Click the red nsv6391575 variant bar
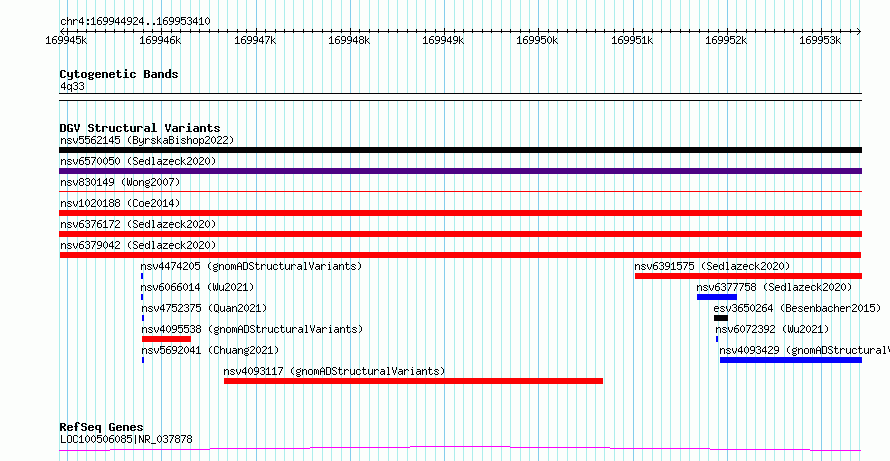The image size is (890, 461). tap(748, 276)
